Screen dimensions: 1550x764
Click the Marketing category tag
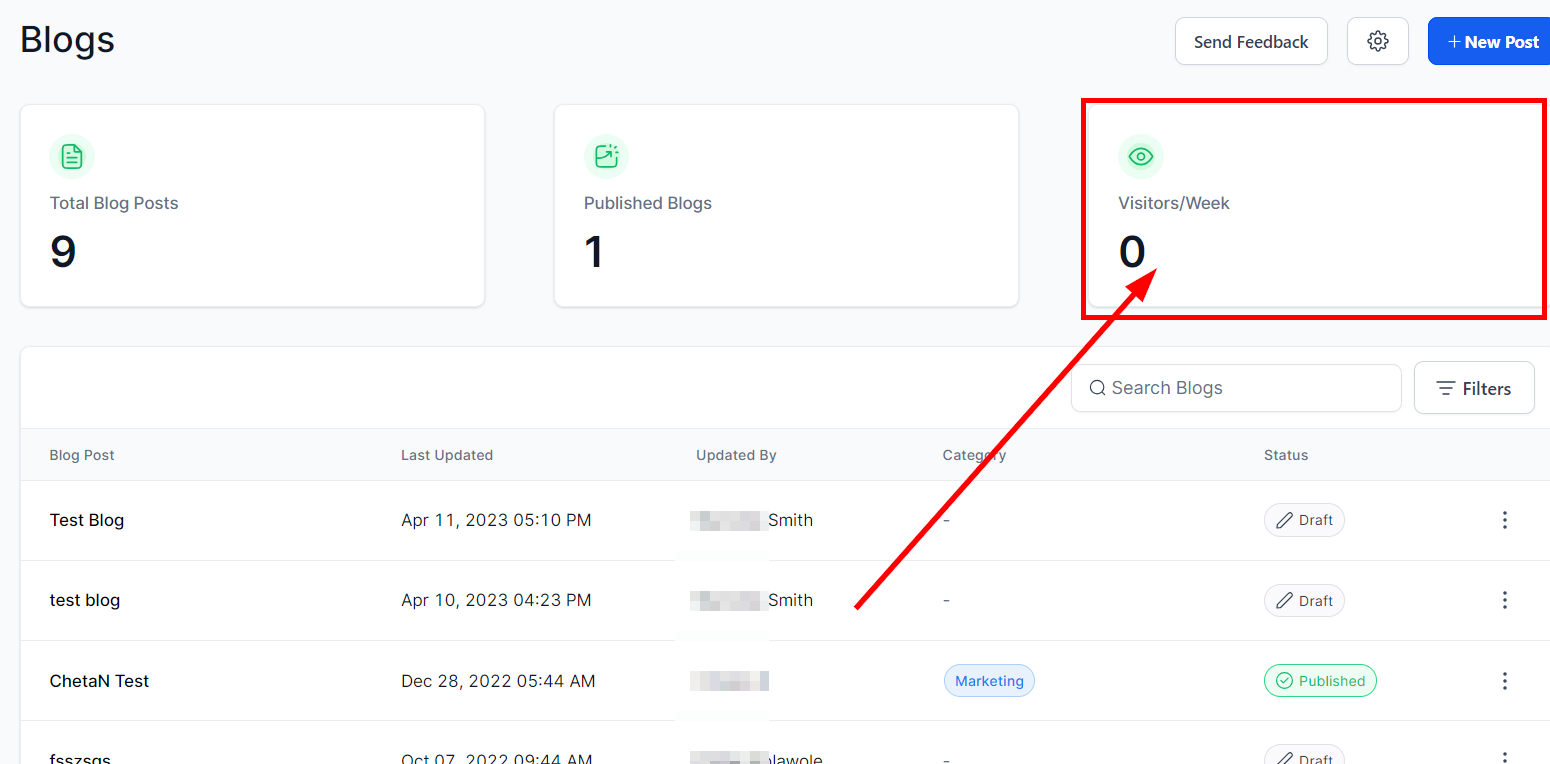pyautogui.click(x=989, y=681)
